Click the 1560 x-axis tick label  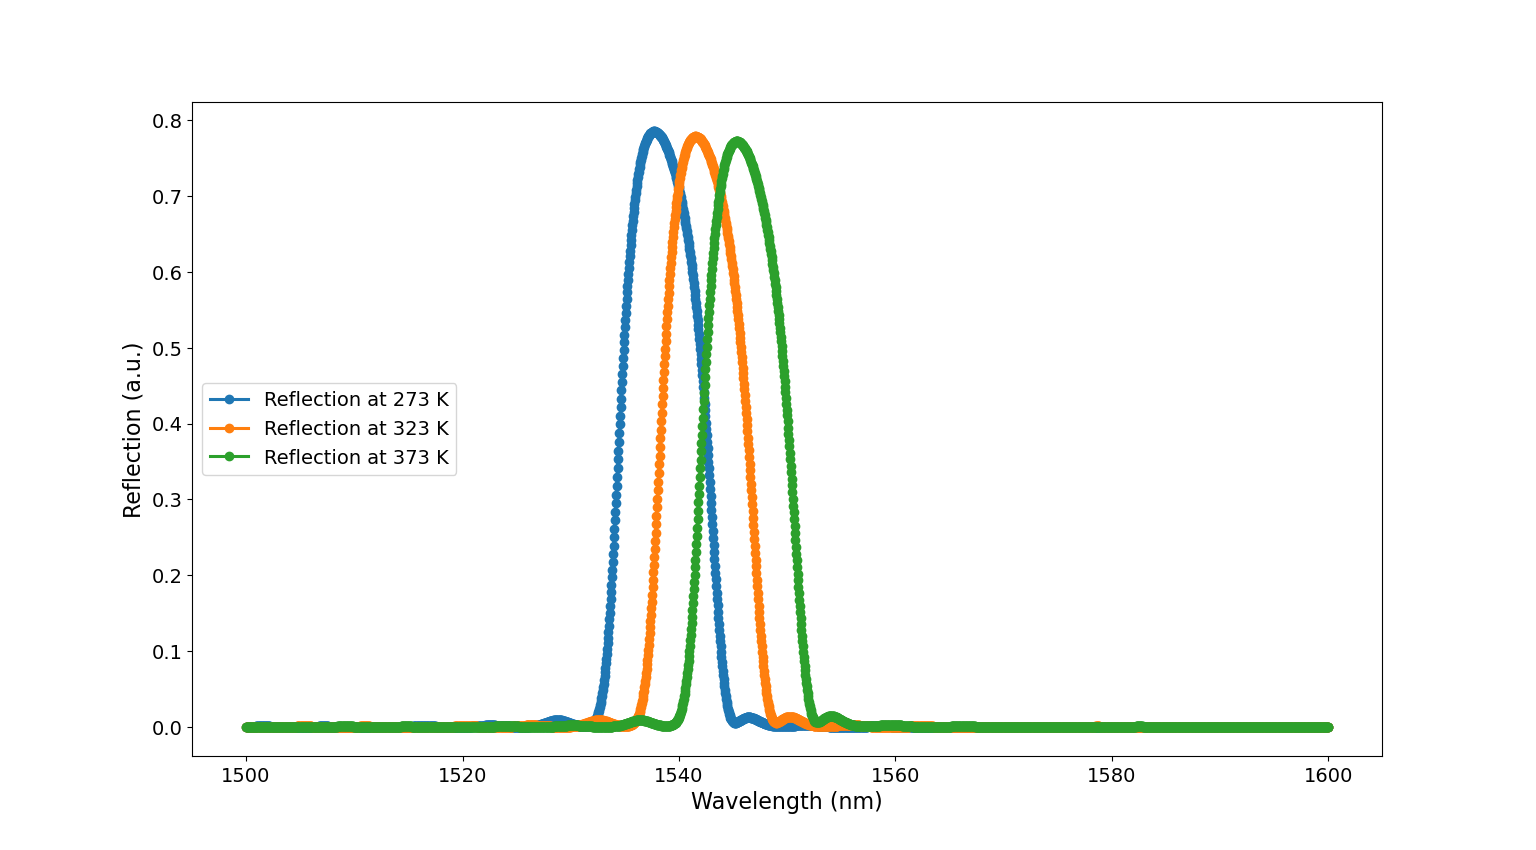[895, 776]
